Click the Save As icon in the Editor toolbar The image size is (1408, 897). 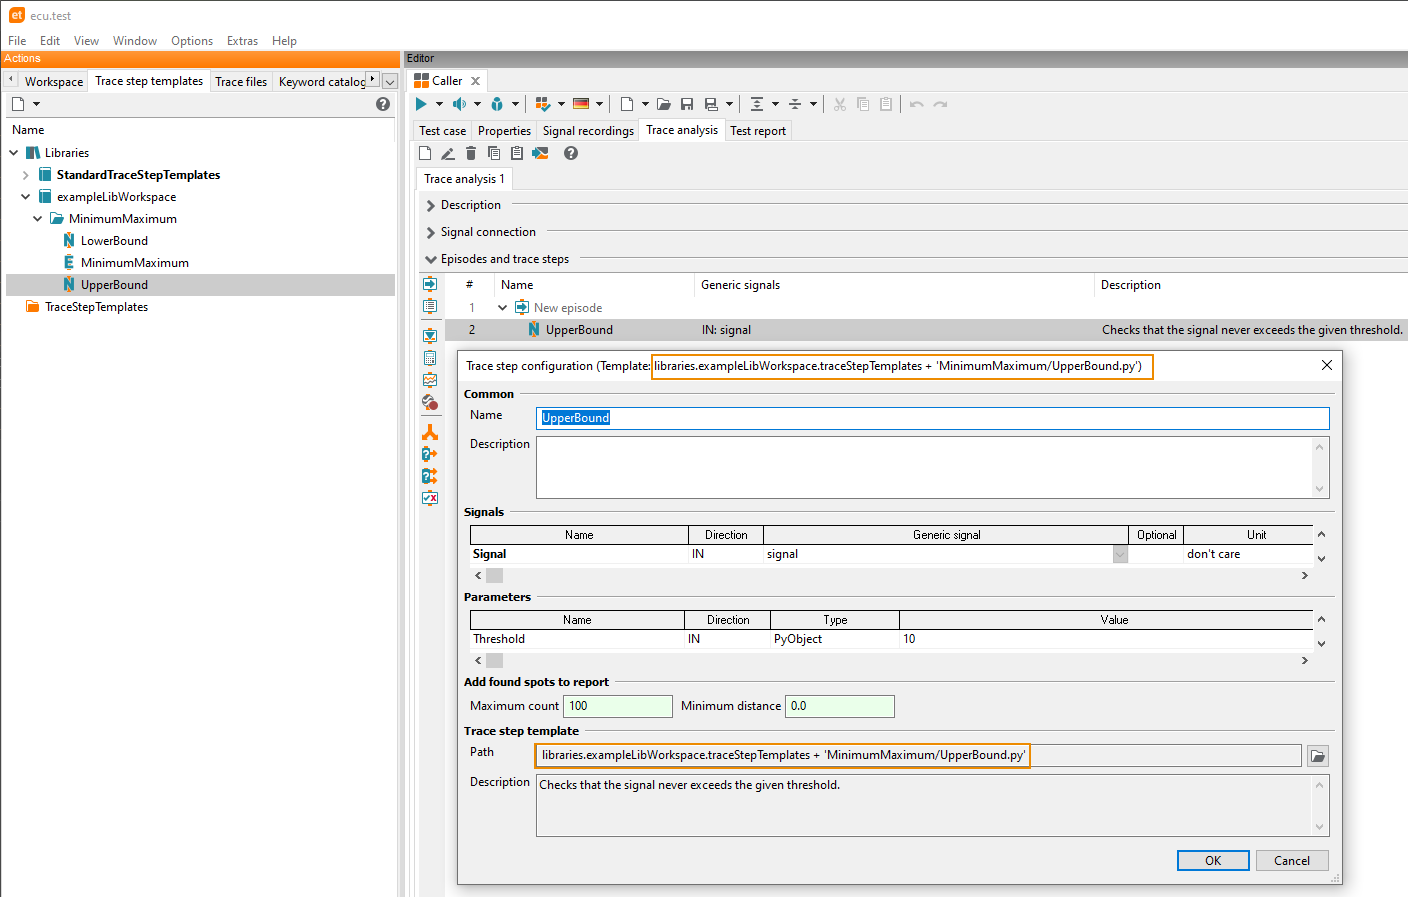tap(711, 104)
